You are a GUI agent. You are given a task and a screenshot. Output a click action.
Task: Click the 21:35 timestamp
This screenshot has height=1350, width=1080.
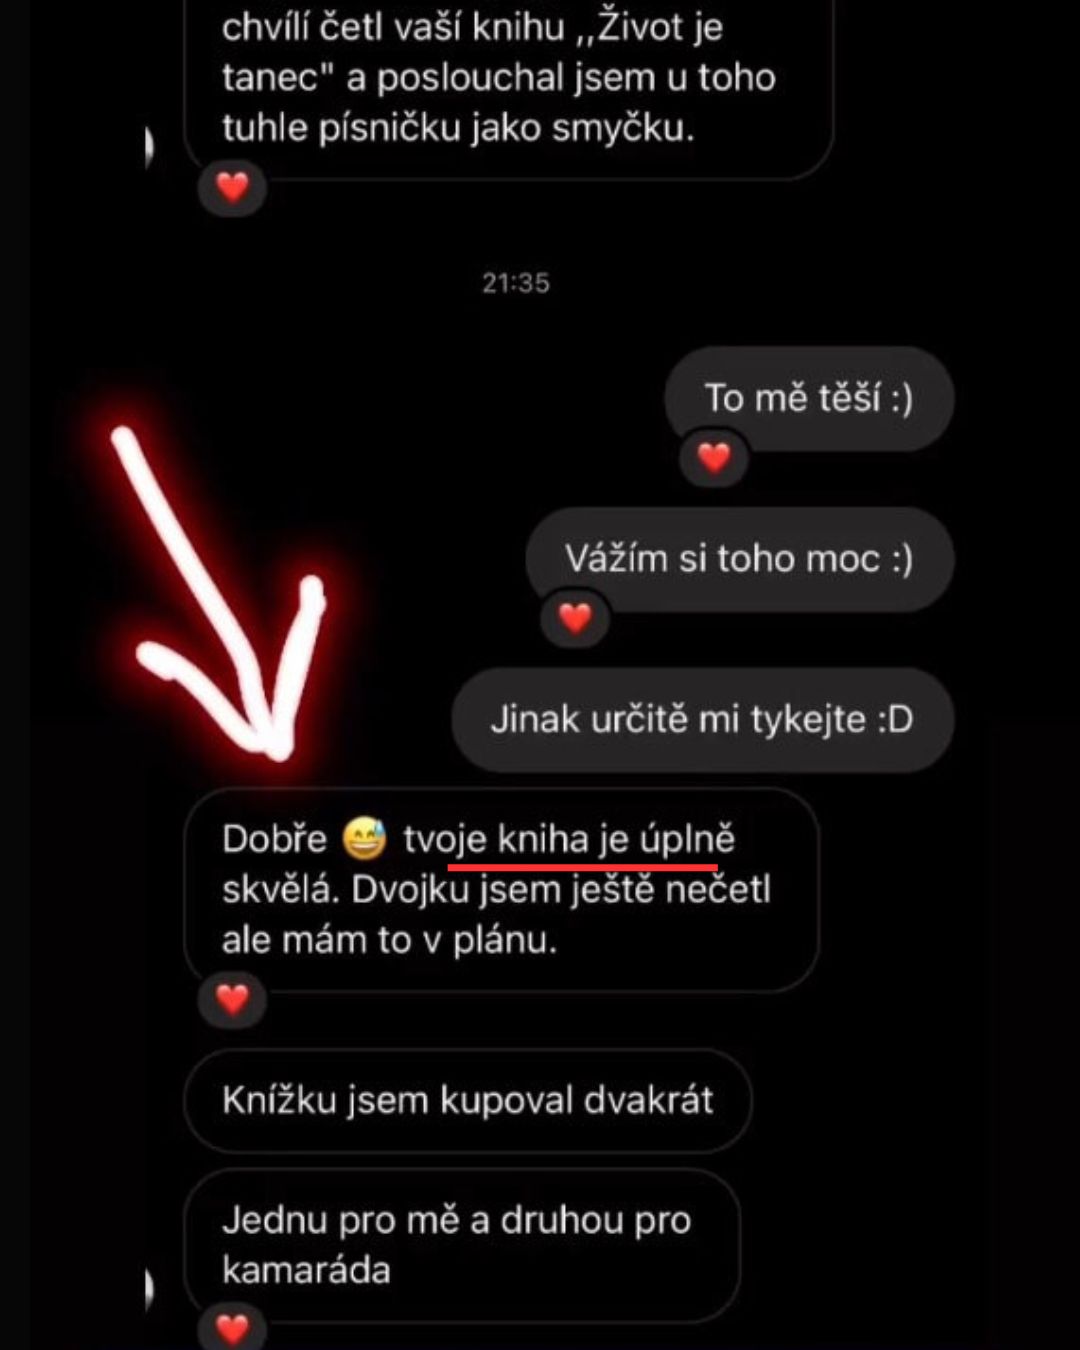click(x=516, y=283)
